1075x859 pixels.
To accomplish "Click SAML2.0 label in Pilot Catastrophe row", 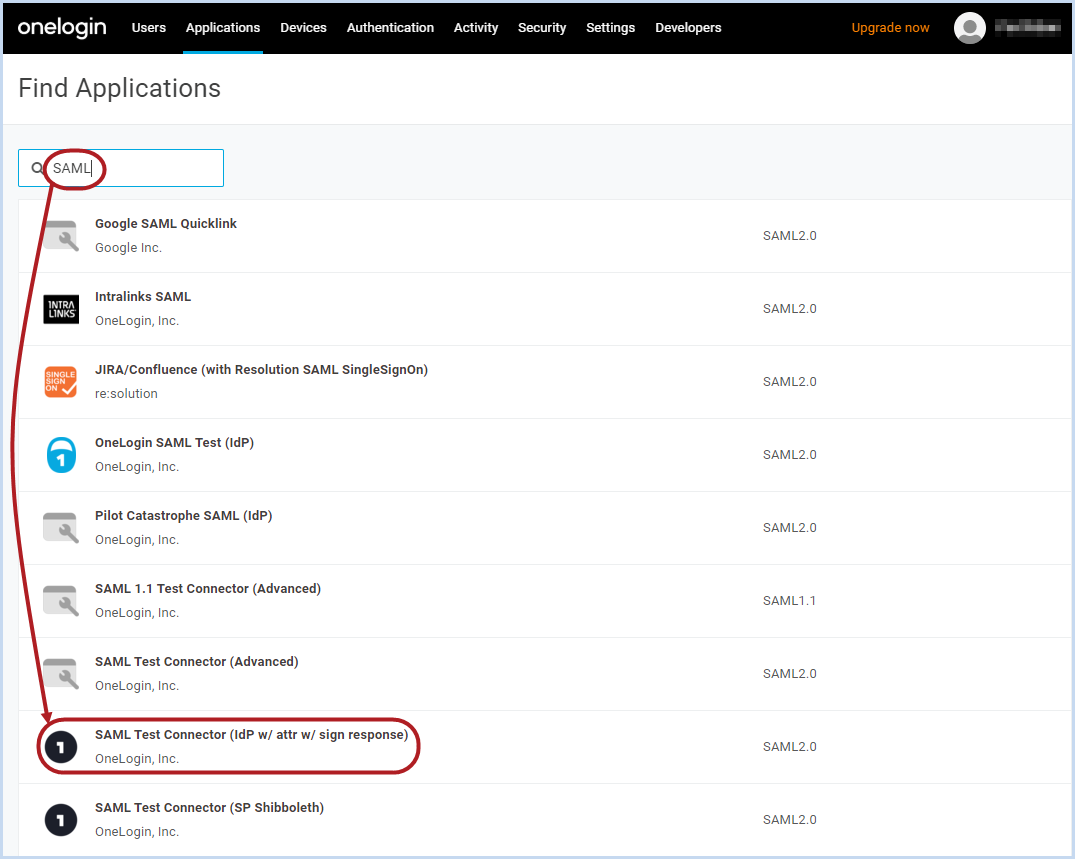I will point(789,528).
